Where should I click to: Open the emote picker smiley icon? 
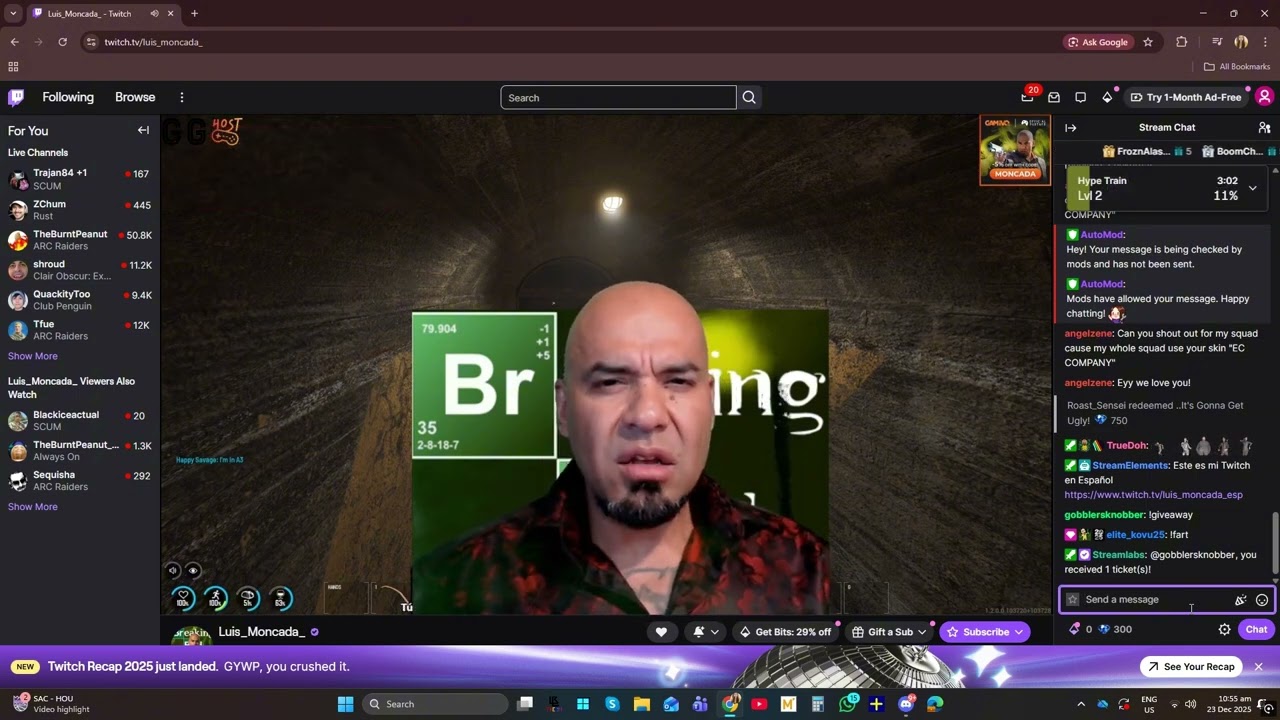1262,600
